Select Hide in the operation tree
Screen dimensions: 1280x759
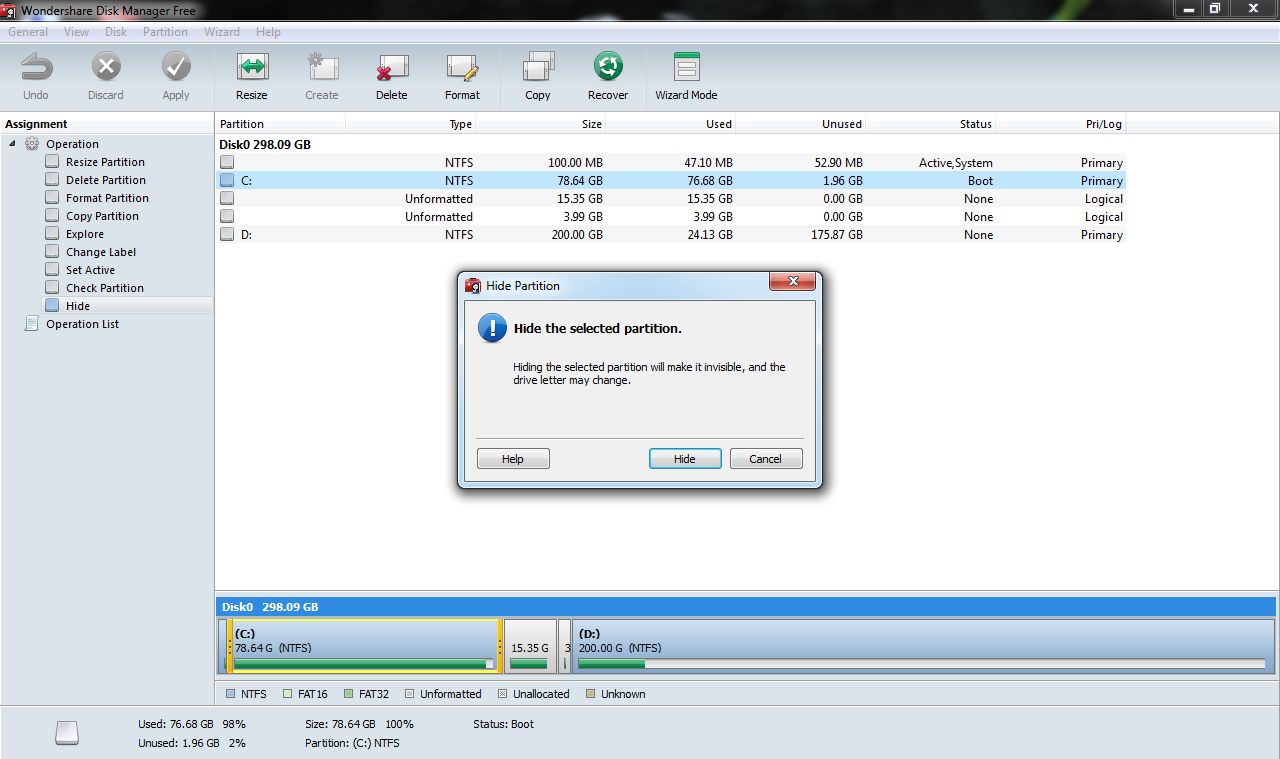click(78, 306)
